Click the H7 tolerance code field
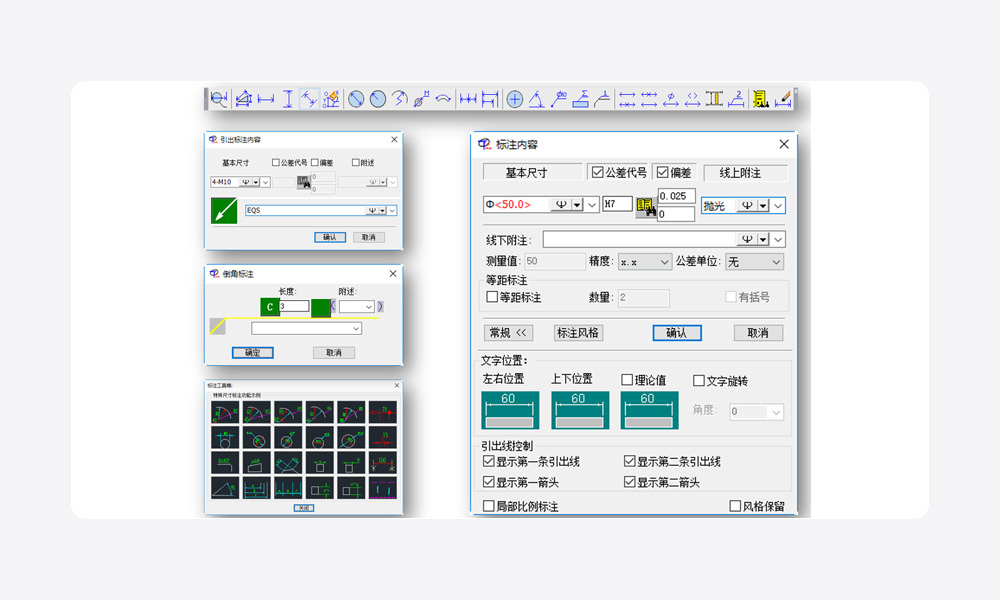This screenshot has height=600, width=1000. coord(617,204)
